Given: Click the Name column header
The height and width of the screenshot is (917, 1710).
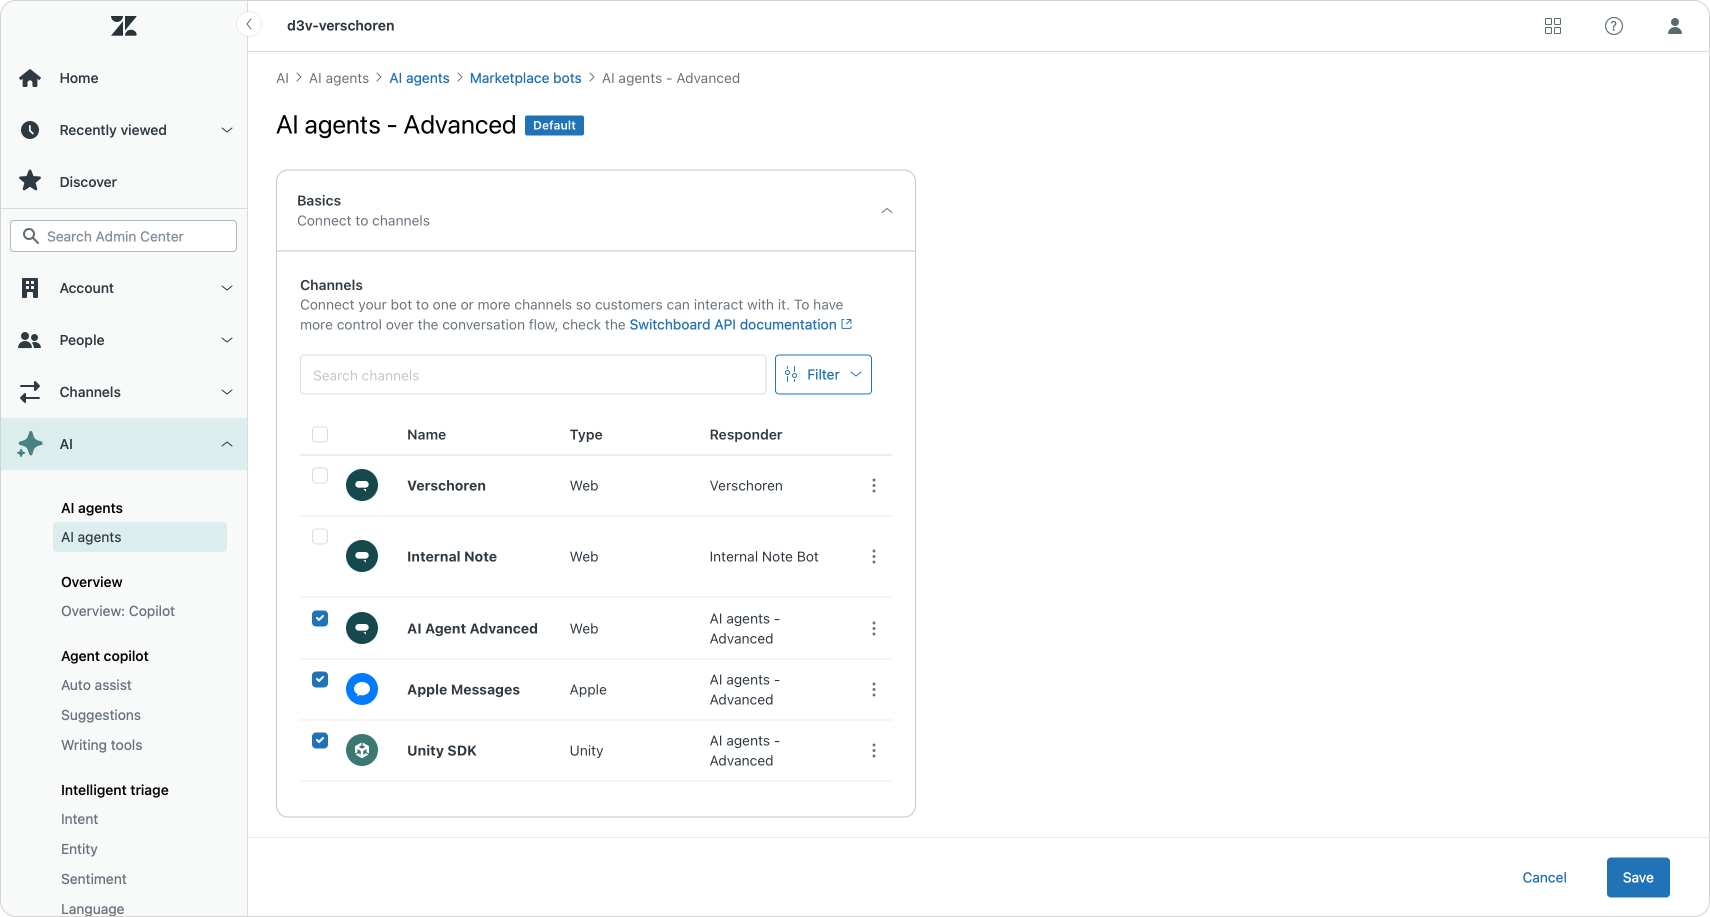Looking at the screenshot, I should 426,434.
